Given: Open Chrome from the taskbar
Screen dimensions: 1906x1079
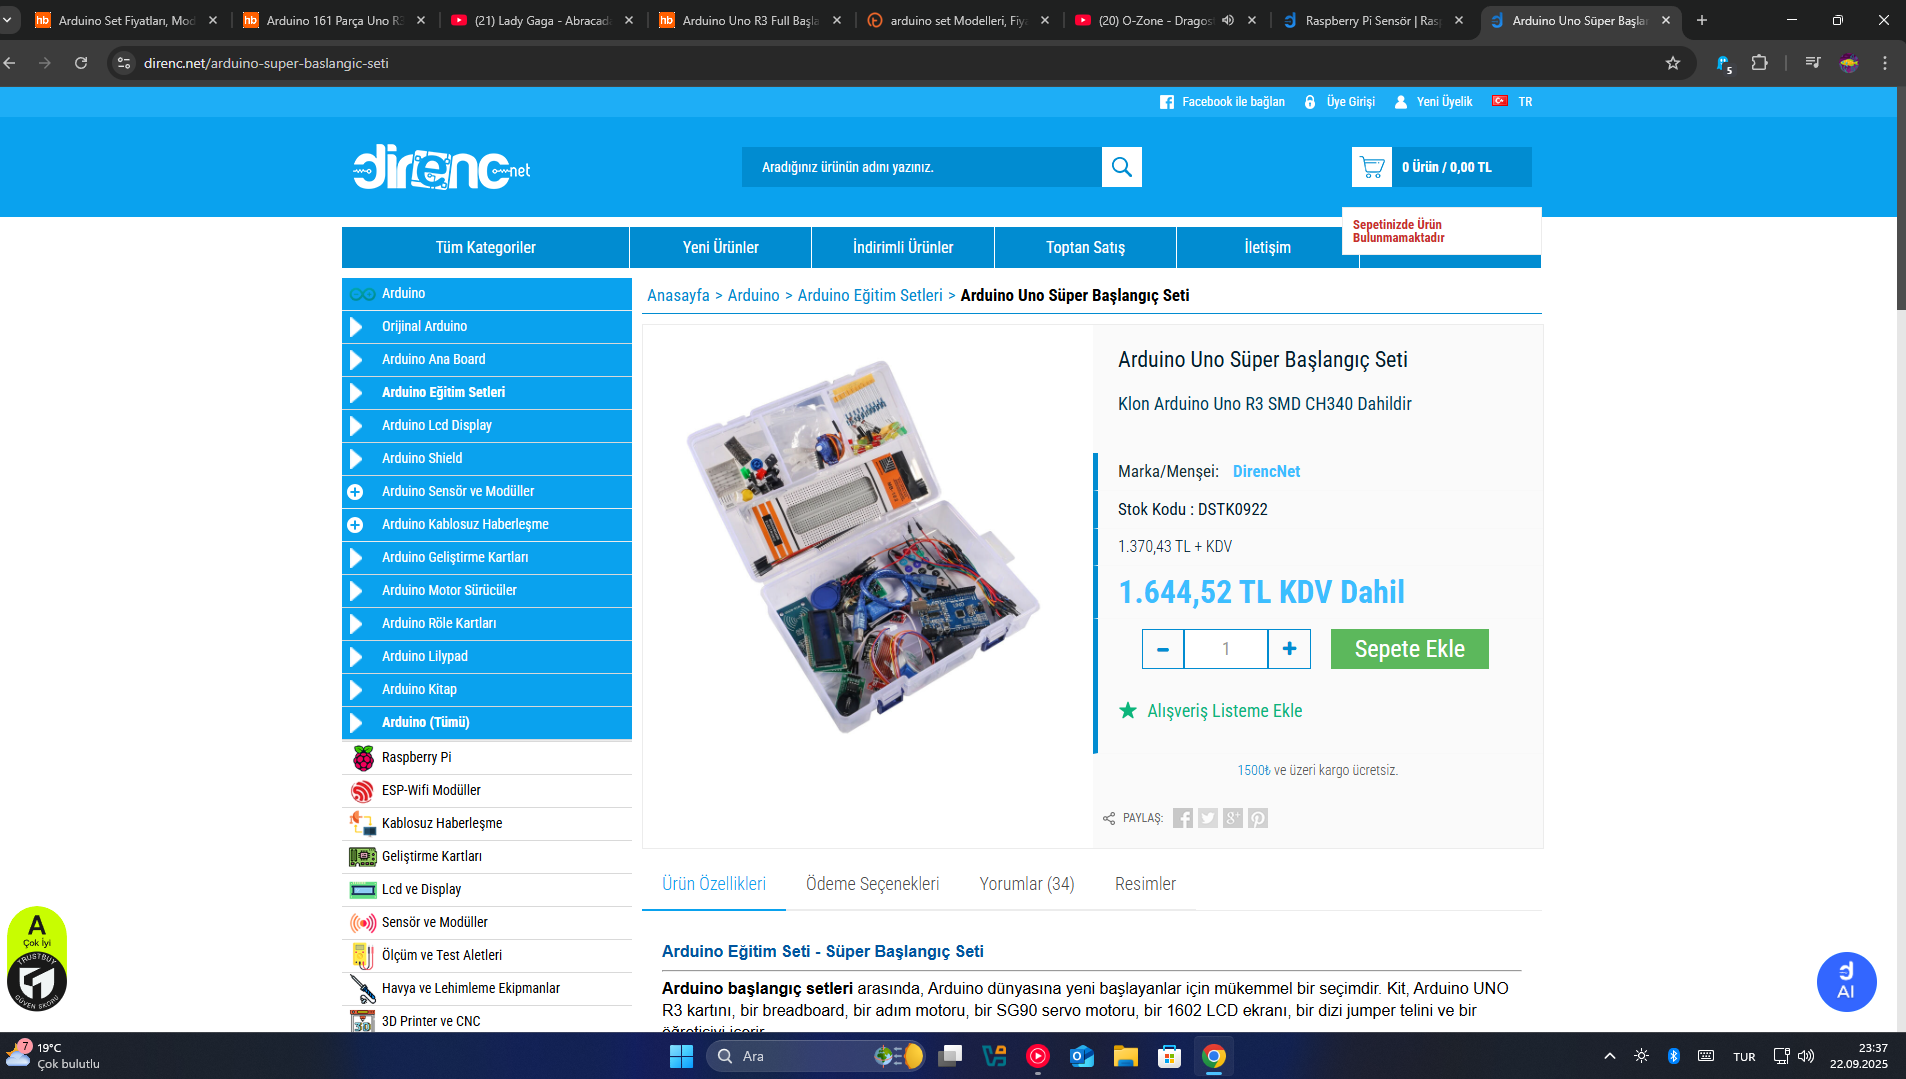Looking at the screenshot, I should (1214, 1056).
